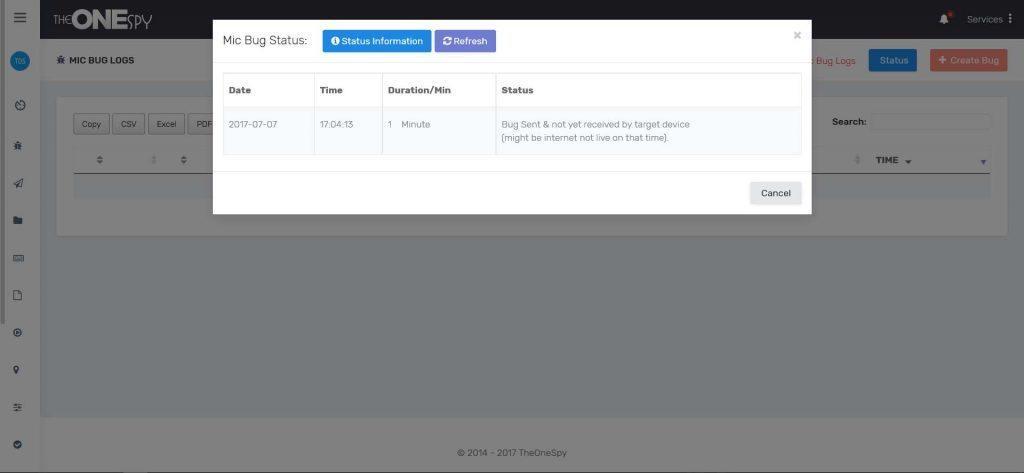This screenshot has width=1024, height=473.
Task: Click the first column sort arrows
Action: [100, 160]
